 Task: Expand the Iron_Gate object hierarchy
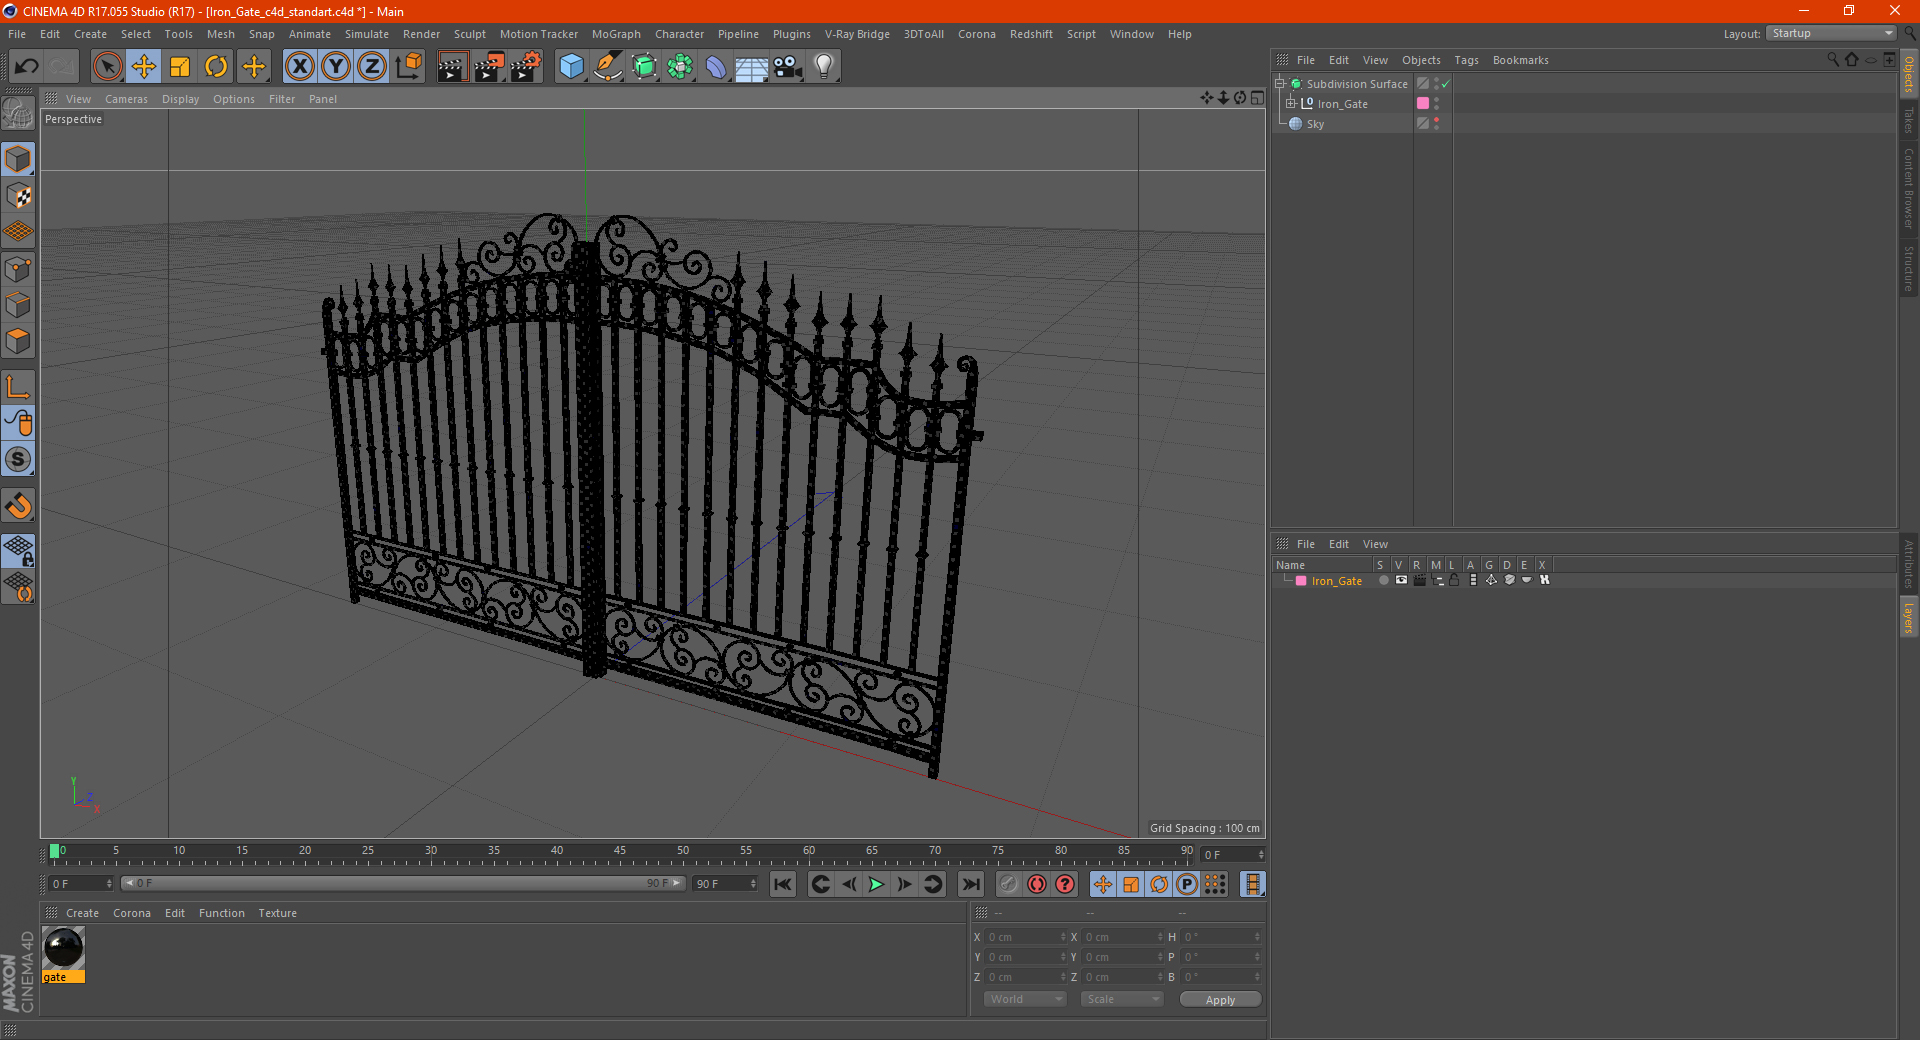[1290, 104]
